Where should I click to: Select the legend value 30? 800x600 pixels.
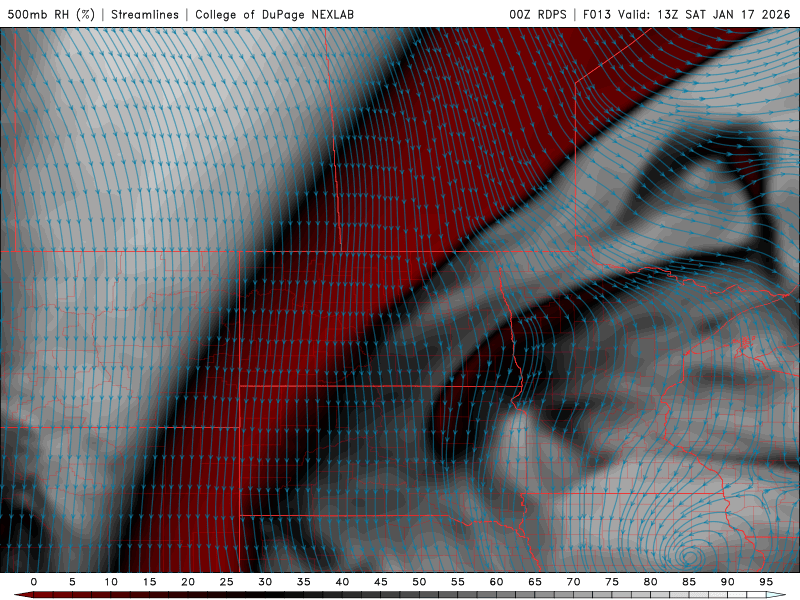[x=265, y=582]
